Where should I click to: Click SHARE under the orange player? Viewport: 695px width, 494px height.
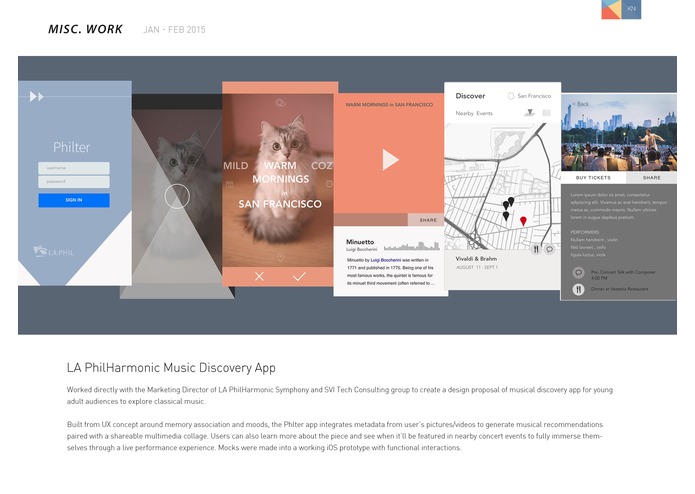tap(428, 220)
